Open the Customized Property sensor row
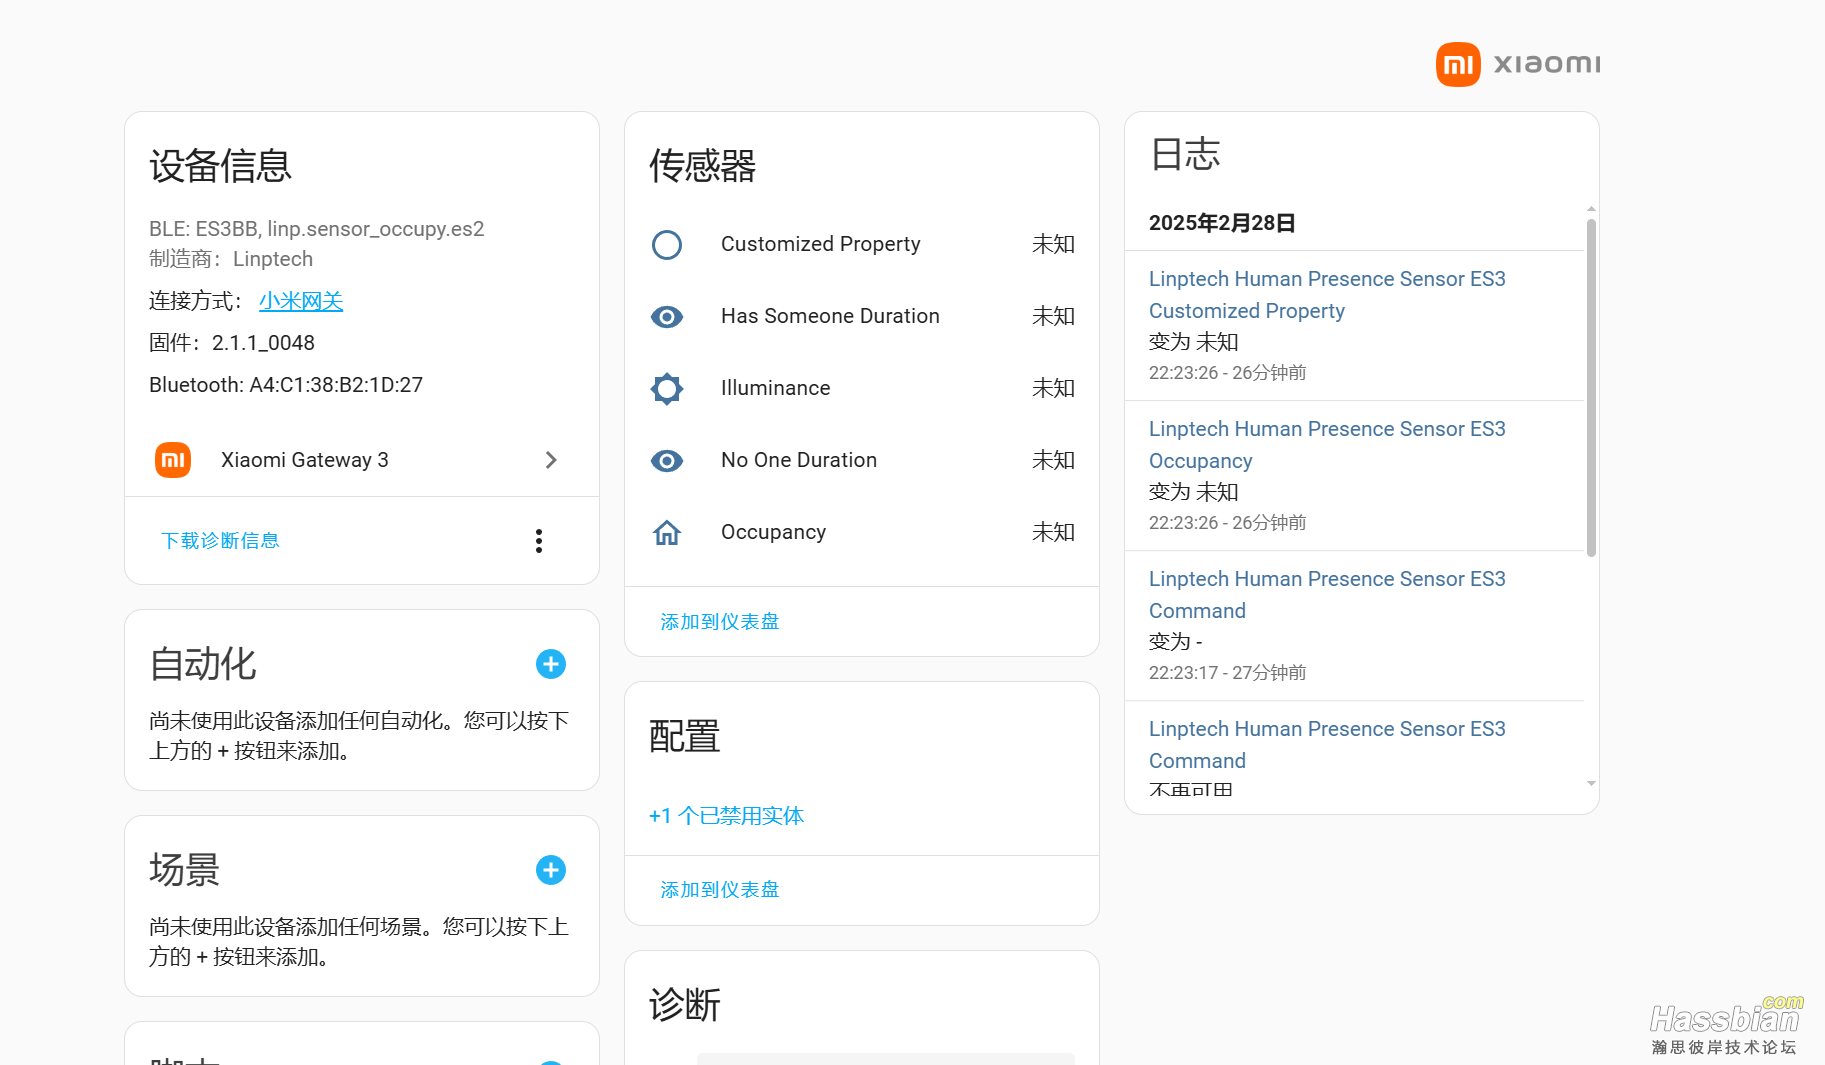 tap(862, 244)
